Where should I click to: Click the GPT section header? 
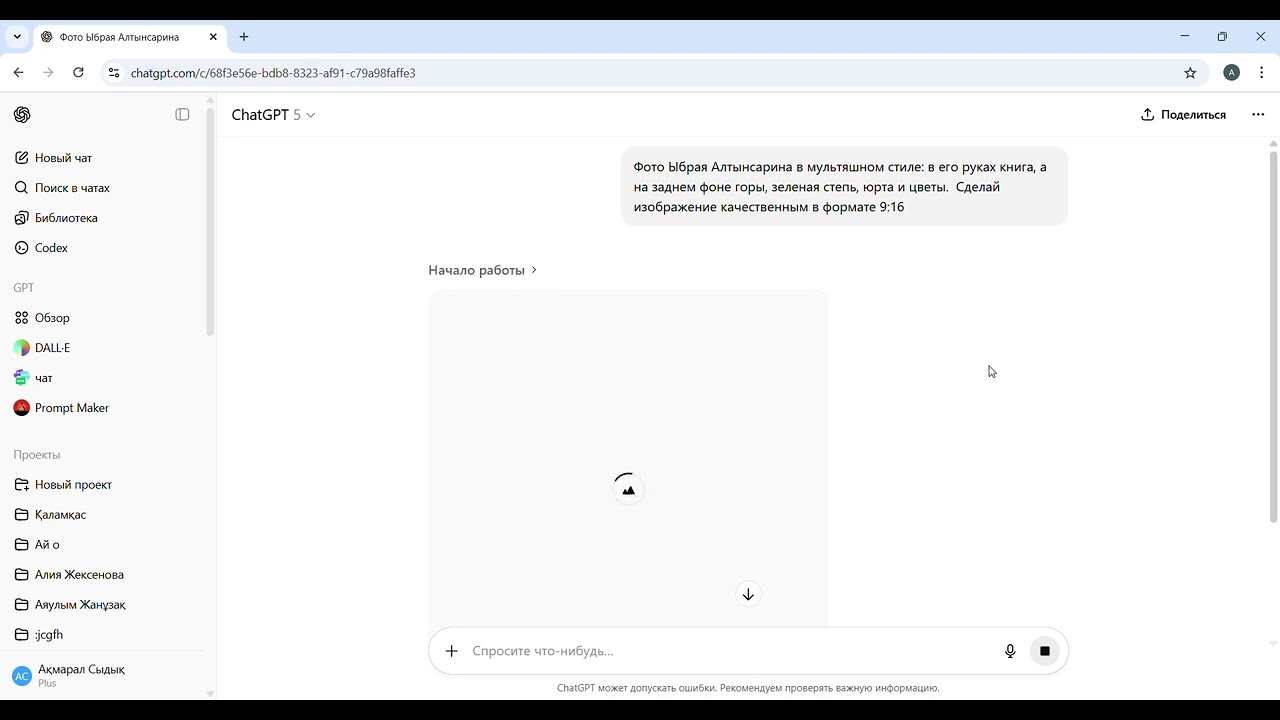click(24, 288)
